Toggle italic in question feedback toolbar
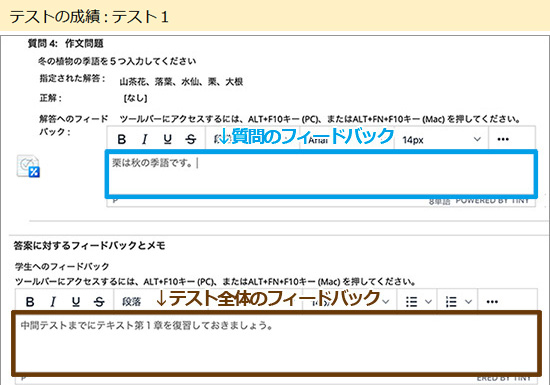Screen dimensions: 550x385 point(145,140)
